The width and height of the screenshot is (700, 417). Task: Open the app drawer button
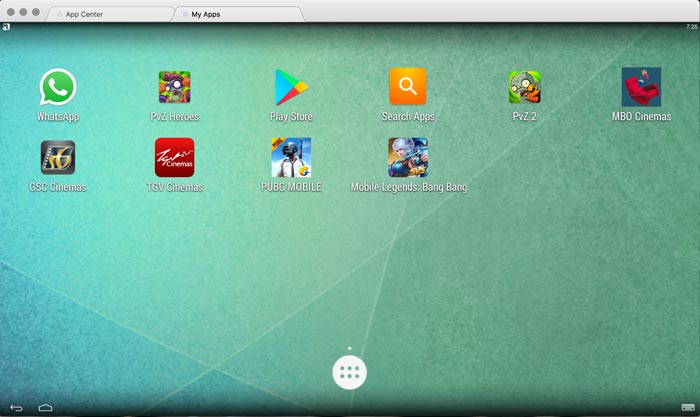point(350,372)
